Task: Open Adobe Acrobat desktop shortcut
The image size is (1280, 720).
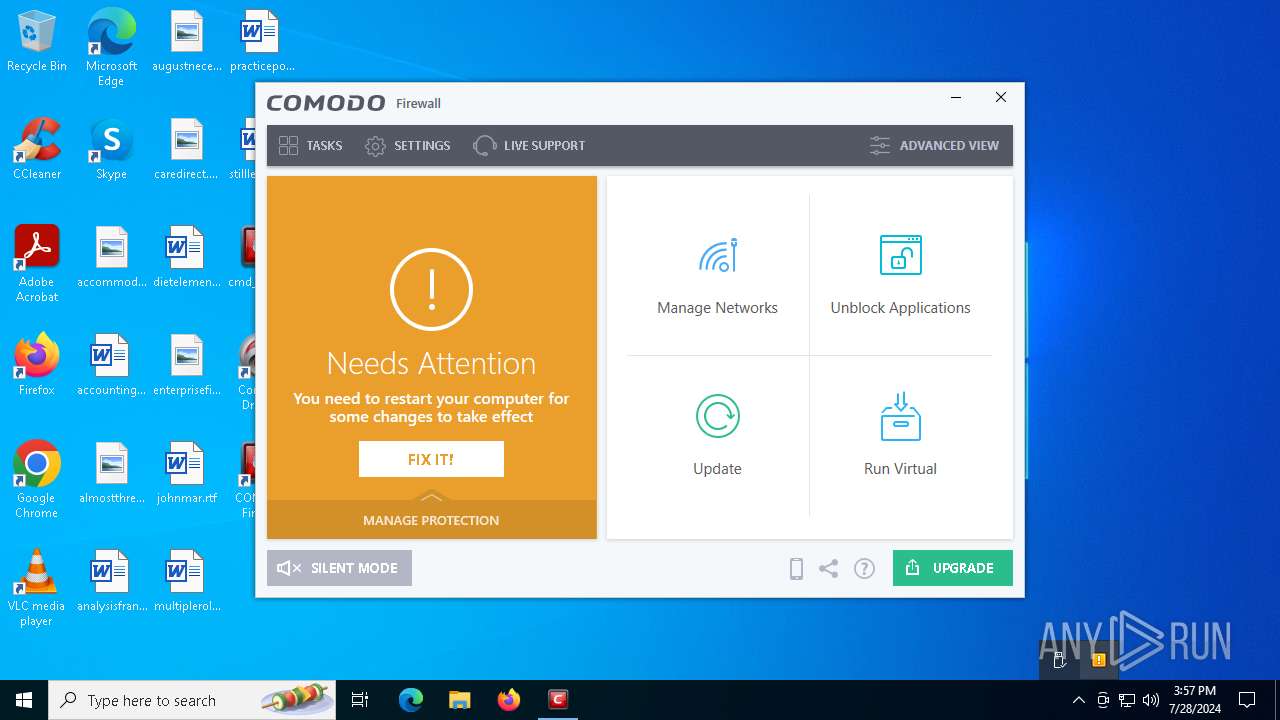Action: point(37,264)
